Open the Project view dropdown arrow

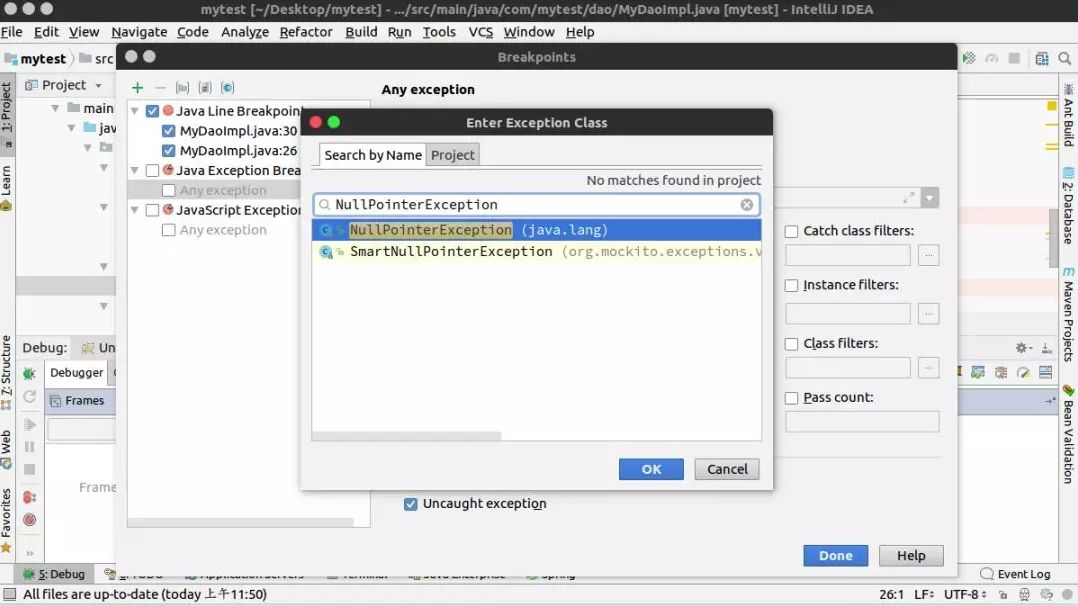[x=98, y=85]
